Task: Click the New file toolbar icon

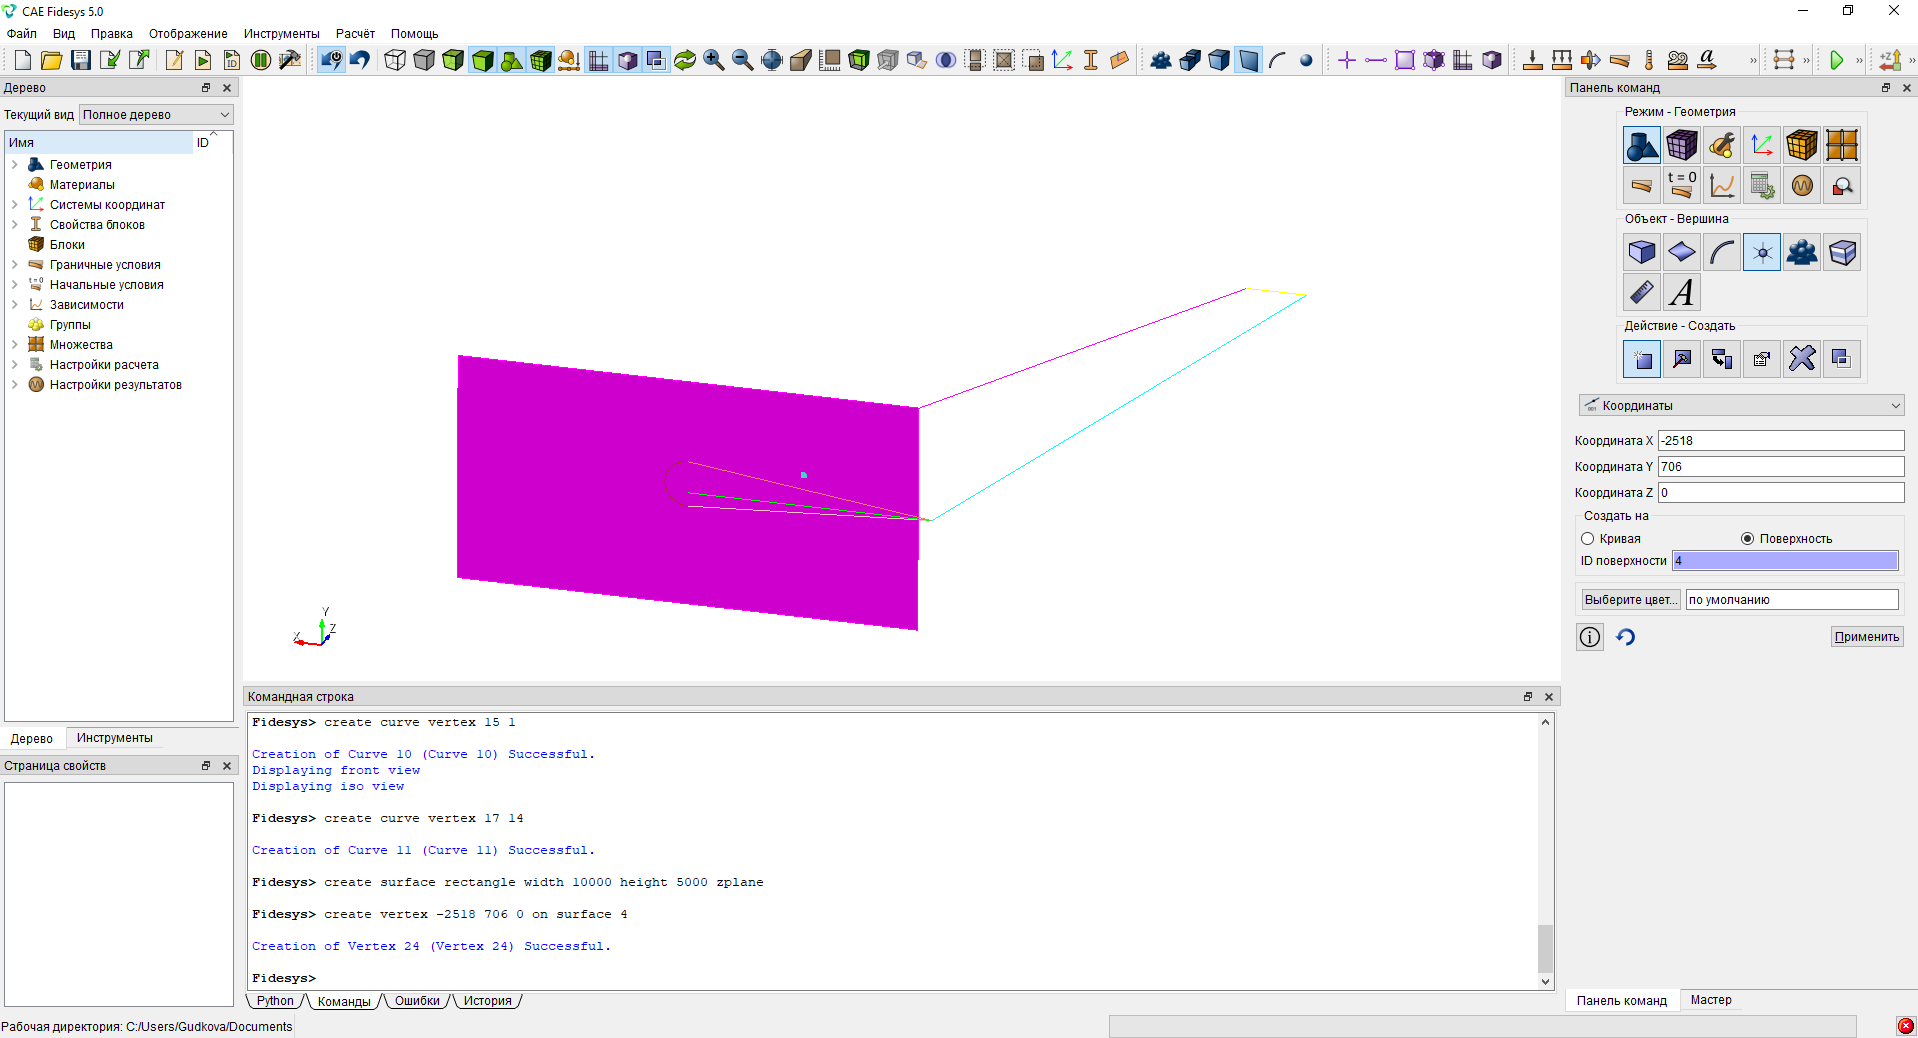Action: pos(22,60)
